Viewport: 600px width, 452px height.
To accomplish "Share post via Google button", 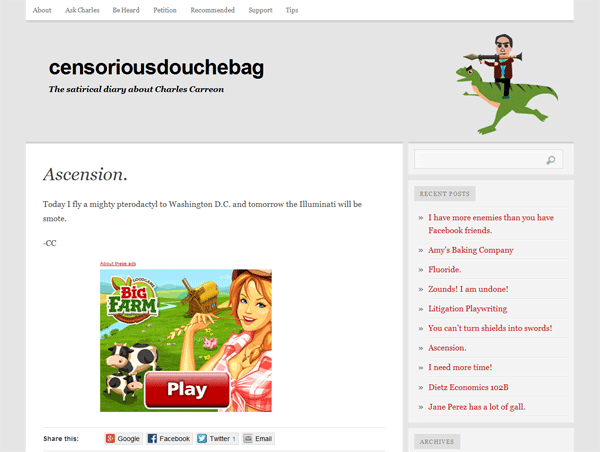I will tap(123, 439).
